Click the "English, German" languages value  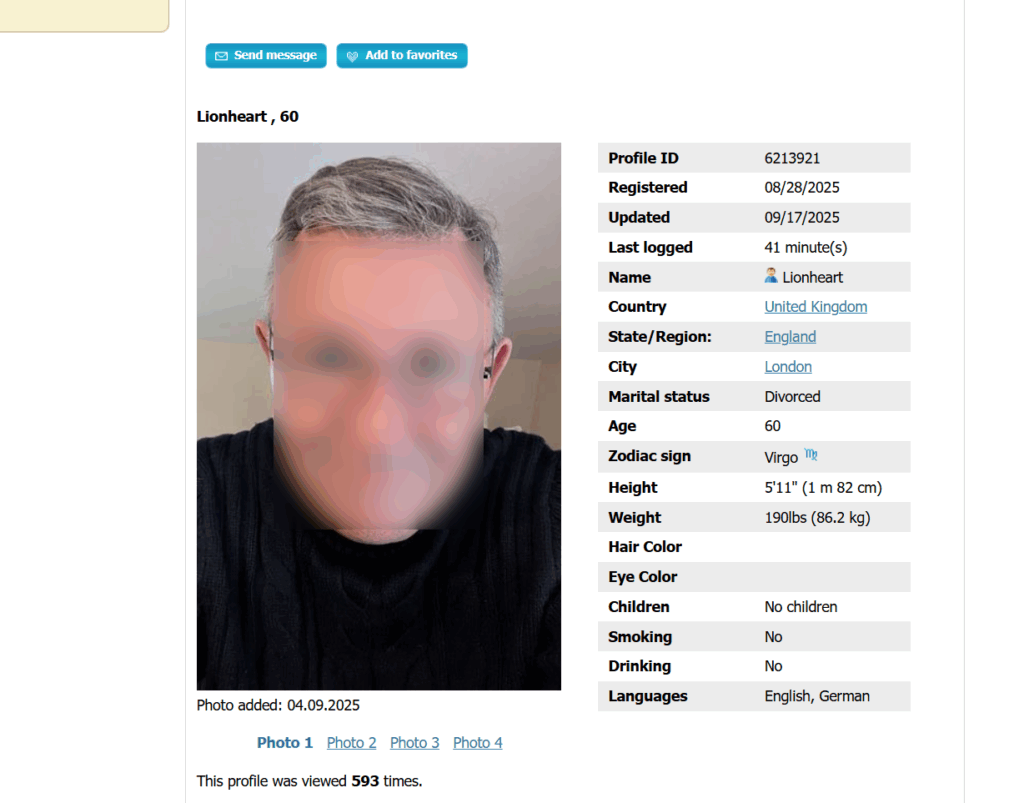(x=816, y=696)
